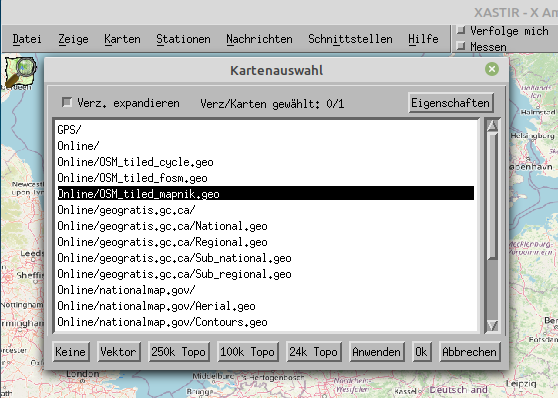Click the Anwenden button
Screen dimensions: 558x398
377,352
